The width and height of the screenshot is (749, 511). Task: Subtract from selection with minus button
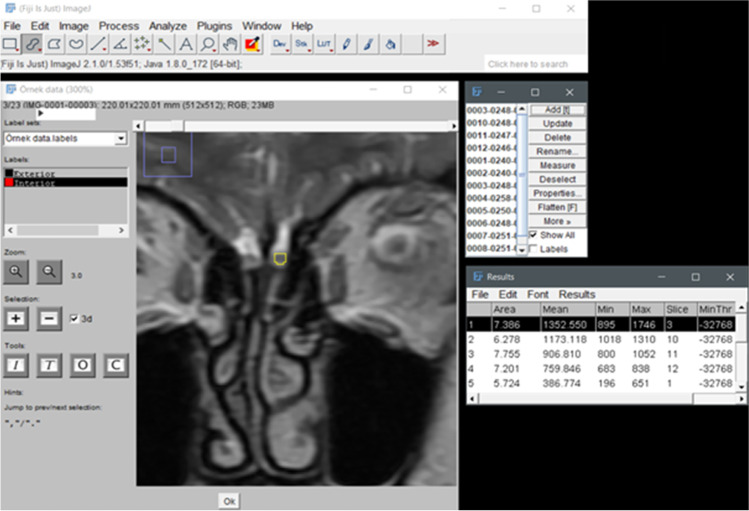coord(49,319)
